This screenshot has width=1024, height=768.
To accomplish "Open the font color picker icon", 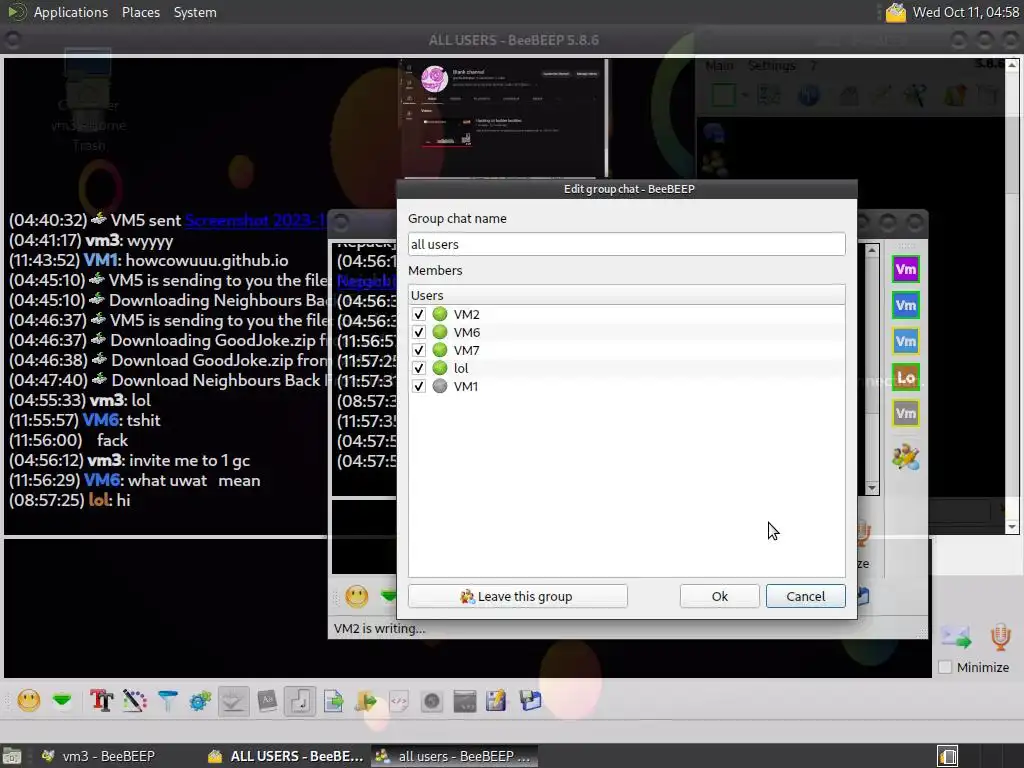I will [135, 701].
